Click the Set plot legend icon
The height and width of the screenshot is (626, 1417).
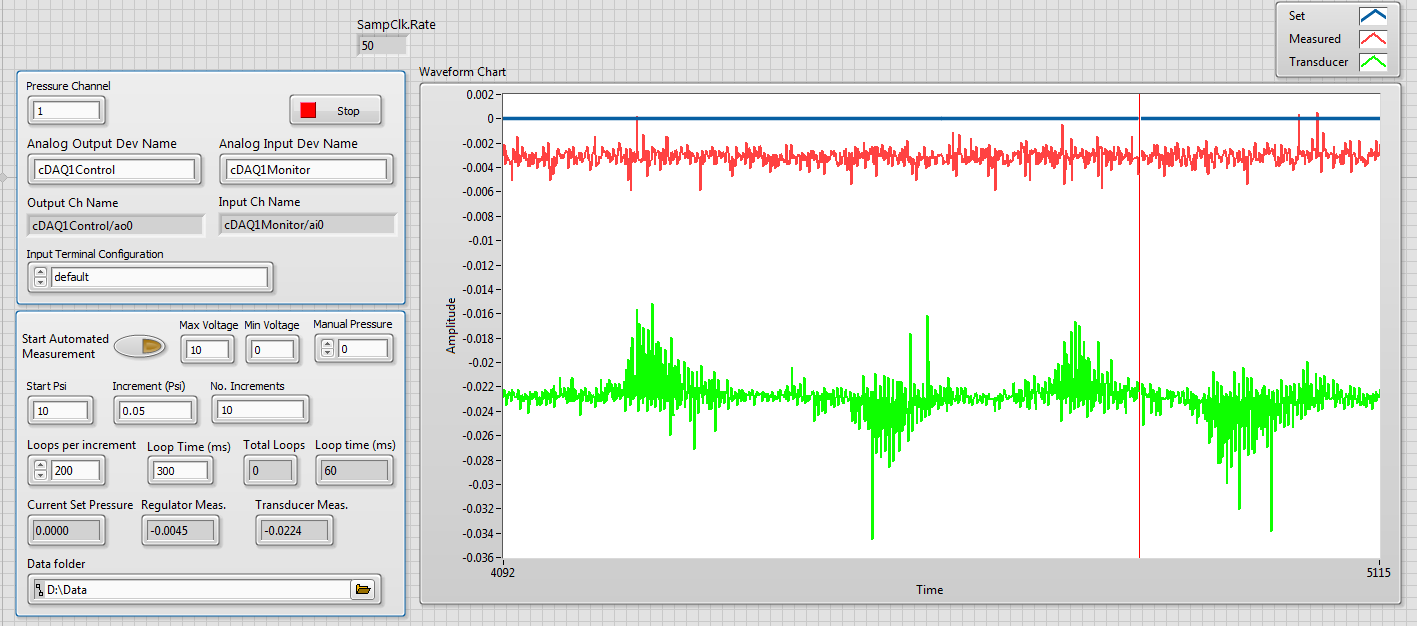pyautogui.click(x=1371, y=16)
